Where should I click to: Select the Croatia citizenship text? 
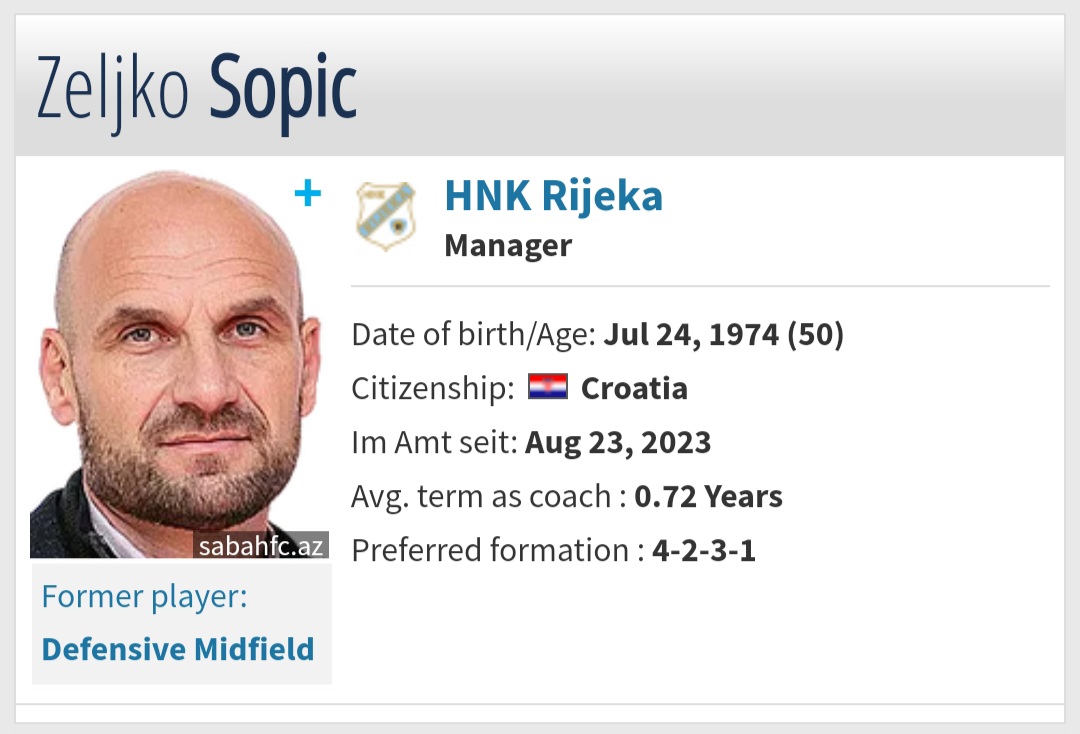[x=634, y=388]
